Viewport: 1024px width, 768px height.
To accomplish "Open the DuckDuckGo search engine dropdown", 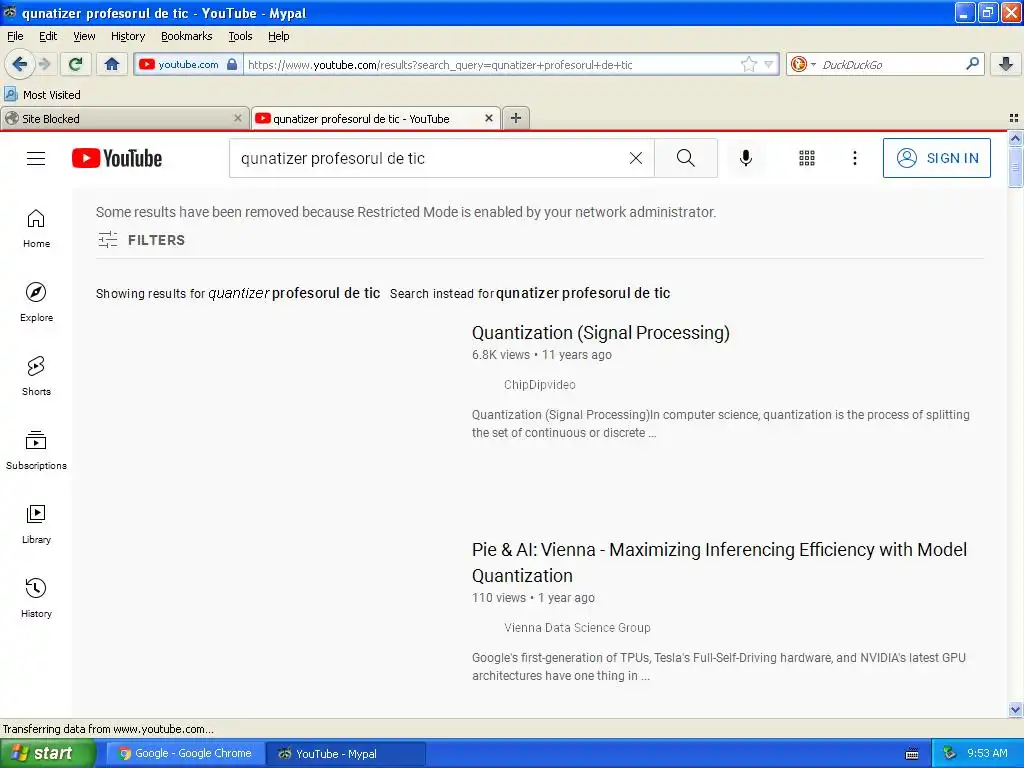I will click(803, 64).
